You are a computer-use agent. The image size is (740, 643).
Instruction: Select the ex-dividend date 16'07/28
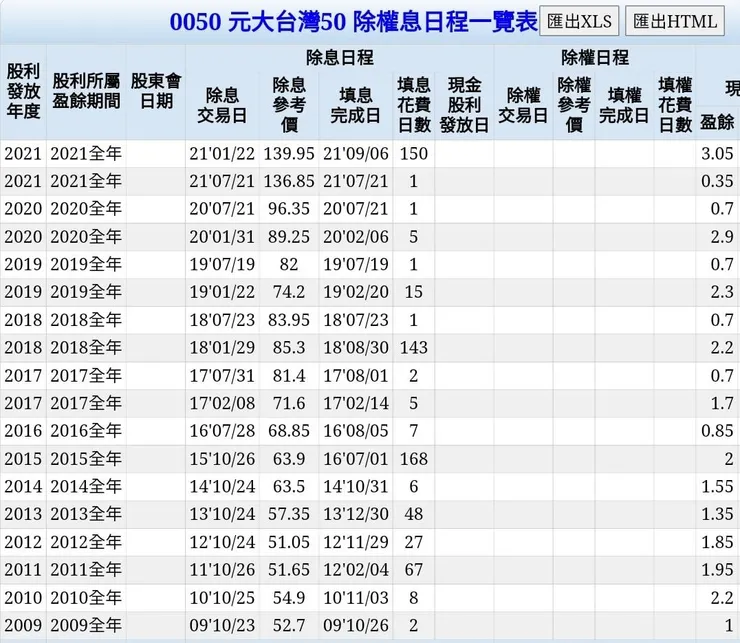pyautogui.click(x=222, y=431)
